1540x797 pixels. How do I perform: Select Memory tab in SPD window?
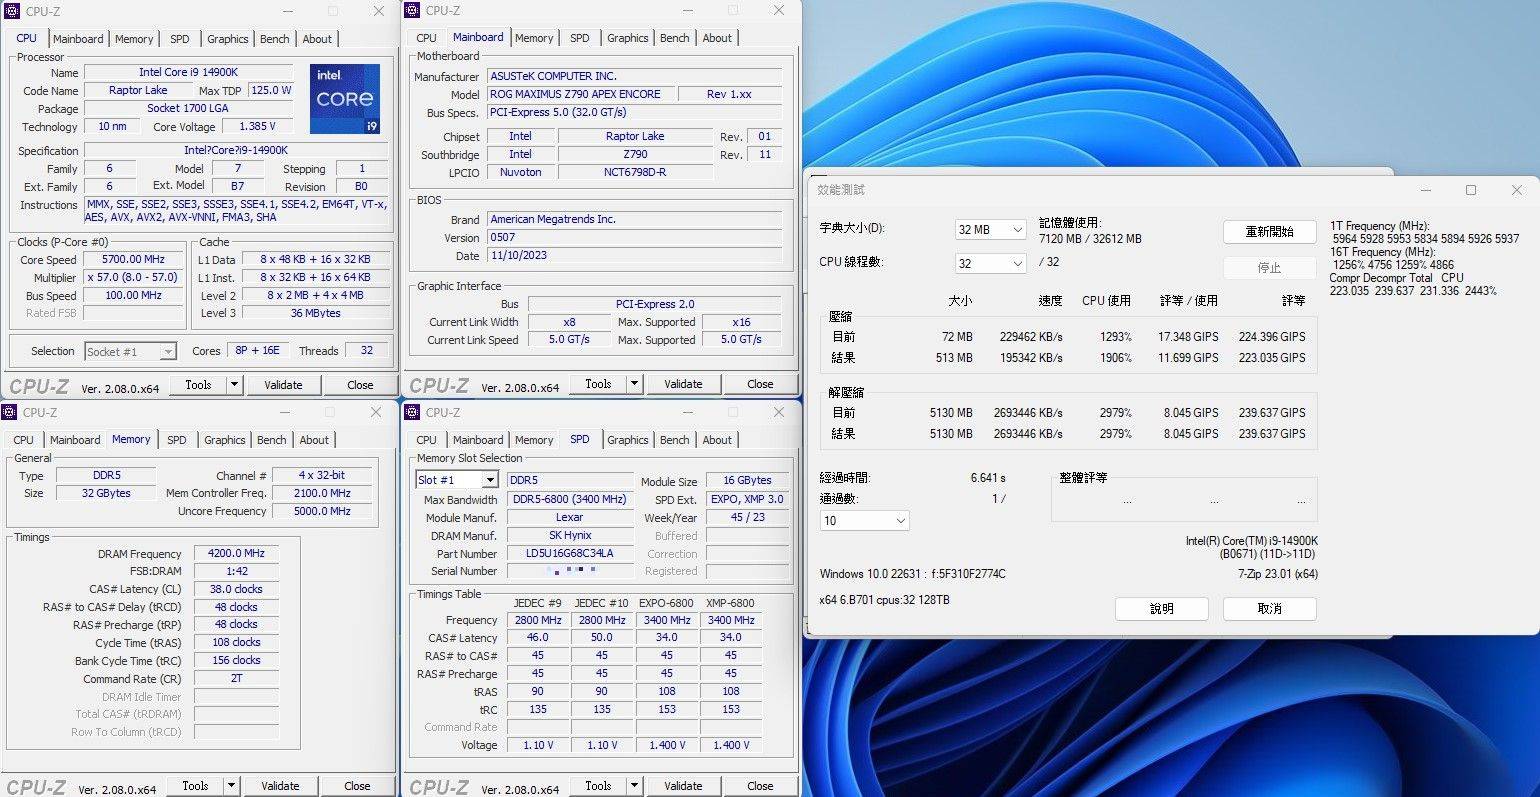click(534, 440)
